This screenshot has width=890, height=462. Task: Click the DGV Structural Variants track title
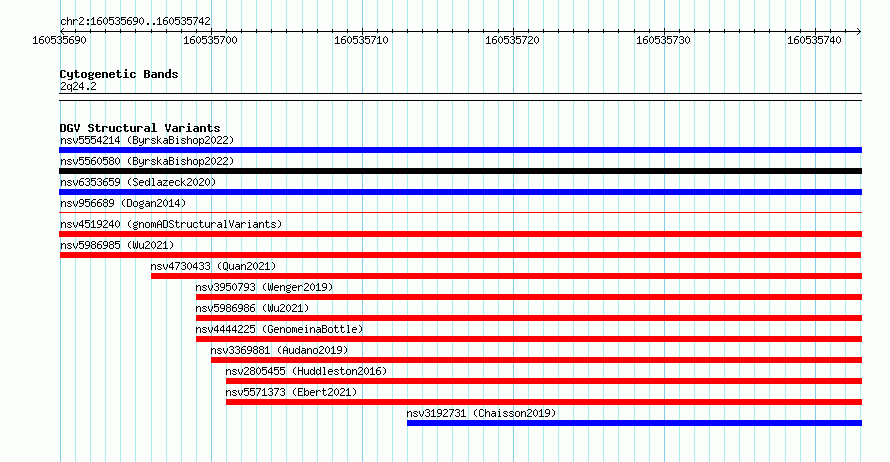pyautogui.click(x=140, y=128)
